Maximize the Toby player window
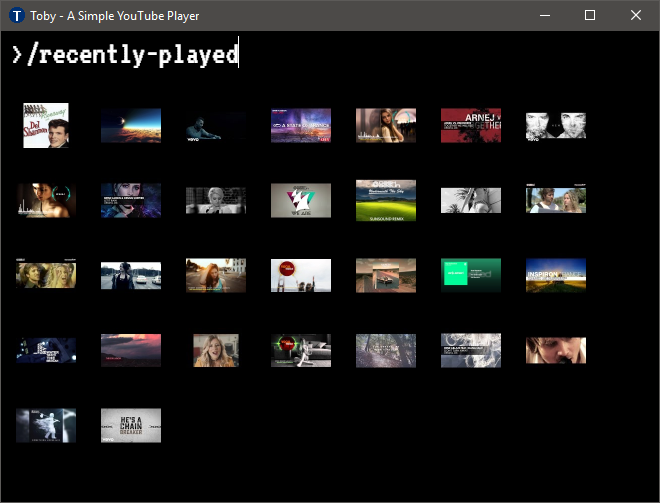This screenshot has width=660, height=503. click(590, 16)
